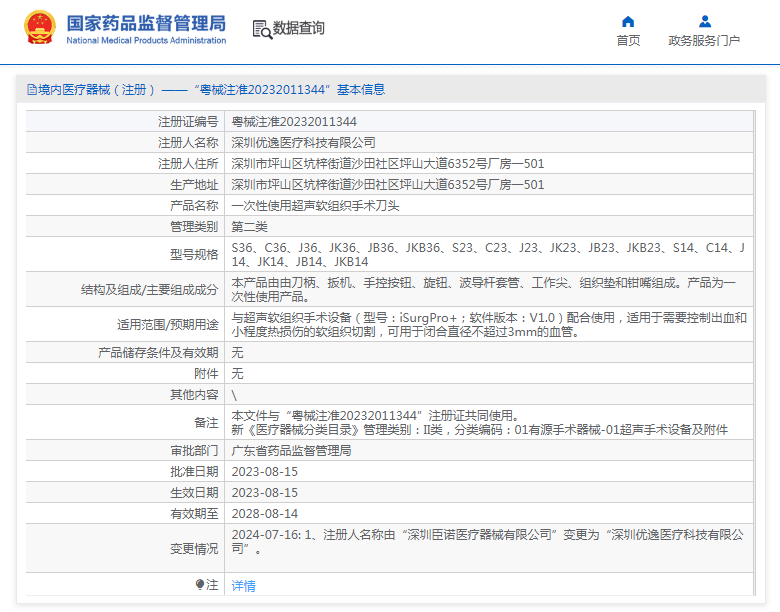Select registration number 粤械注准20232011344 value
Viewport: 780px width, 612px height.
tap(294, 121)
